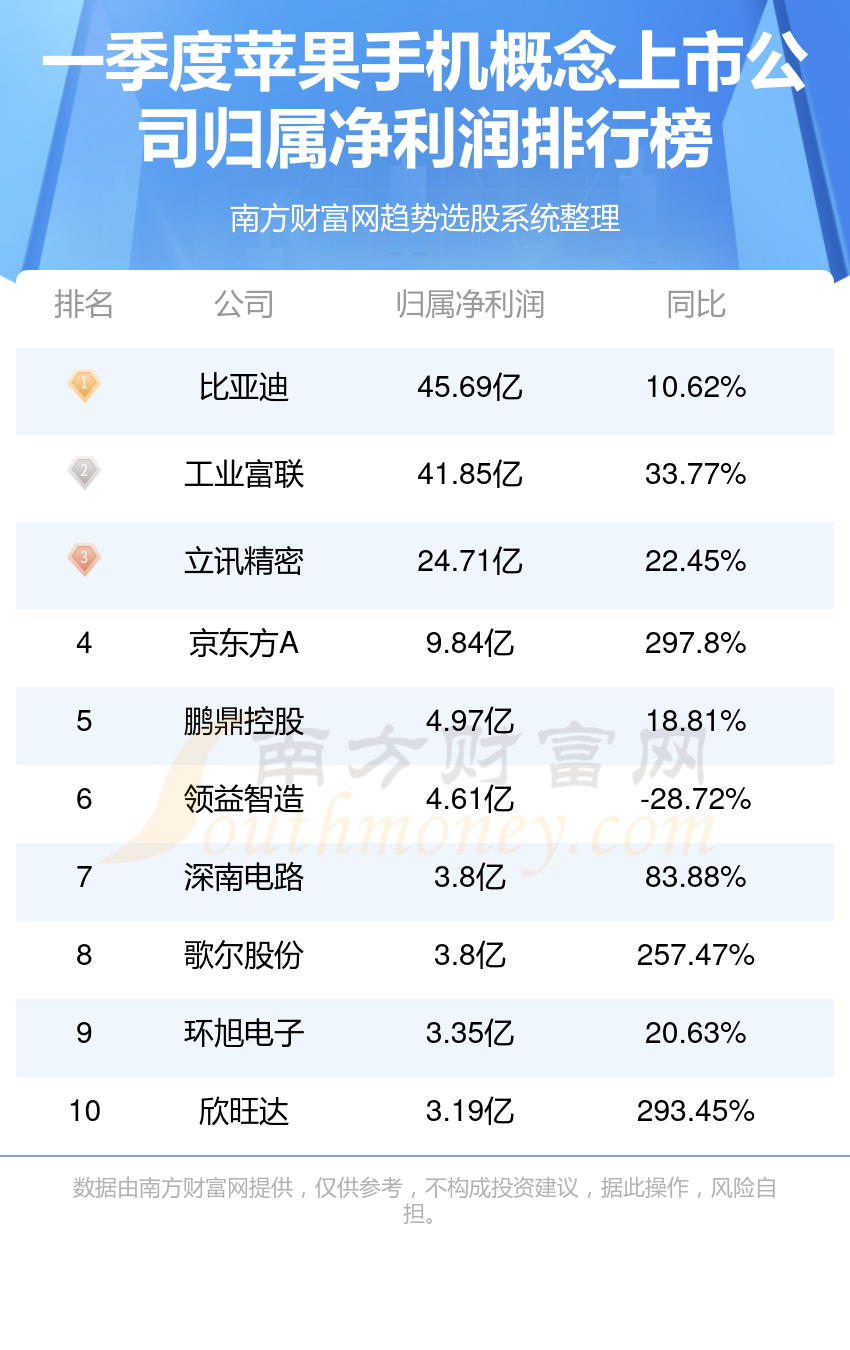Click company name 领益智造
Viewport: 850px width, 1350px height.
pos(244,799)
